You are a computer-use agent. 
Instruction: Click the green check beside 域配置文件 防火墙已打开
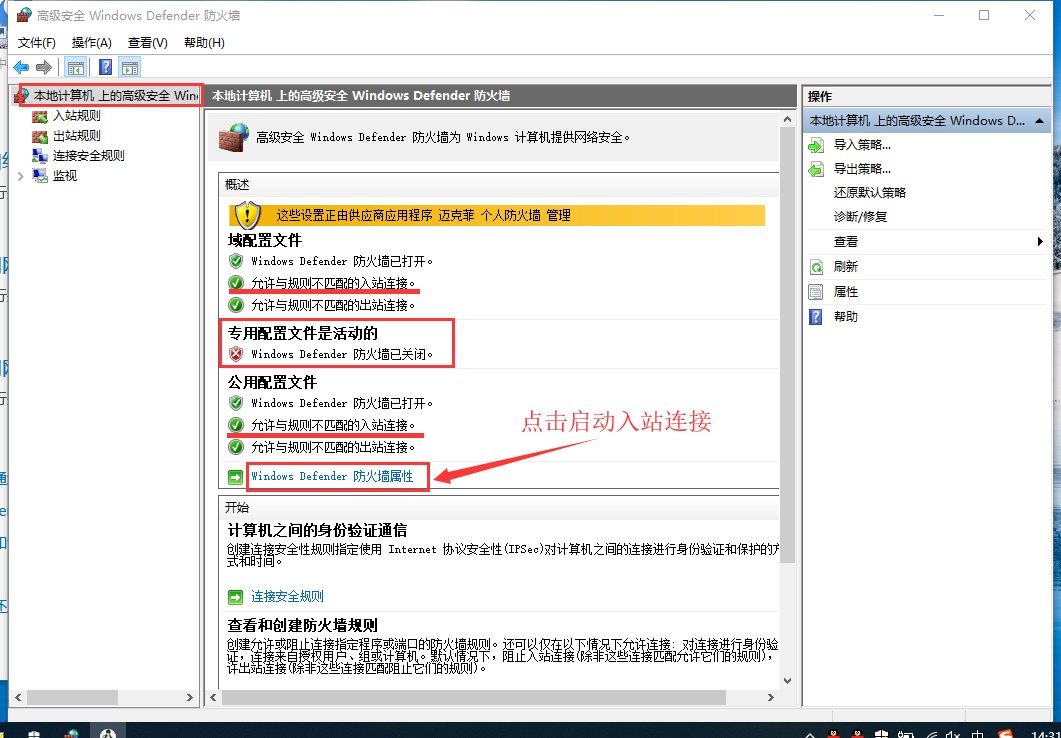[x=235, y=261]
